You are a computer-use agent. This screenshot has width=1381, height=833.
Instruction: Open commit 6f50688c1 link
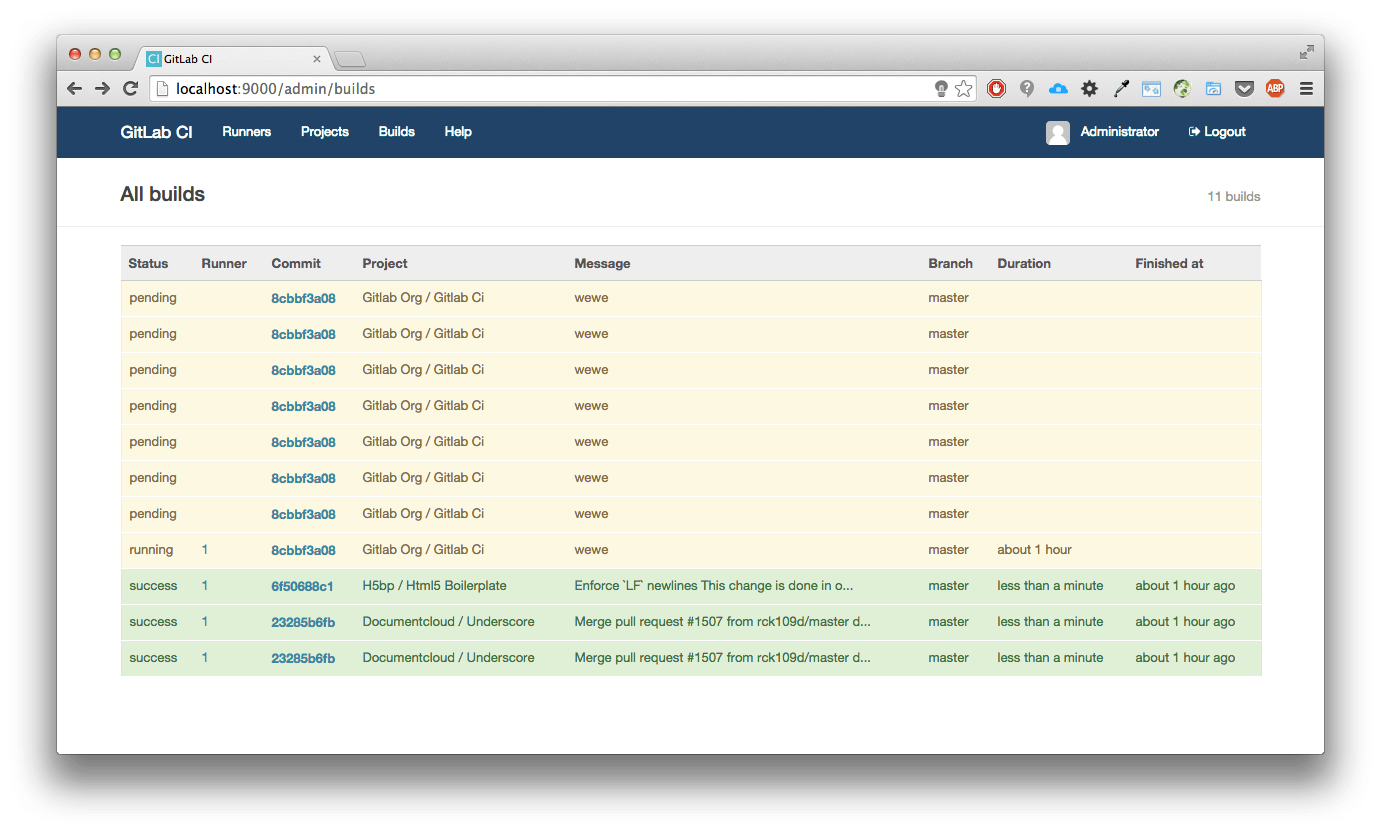tap(302, 586)
